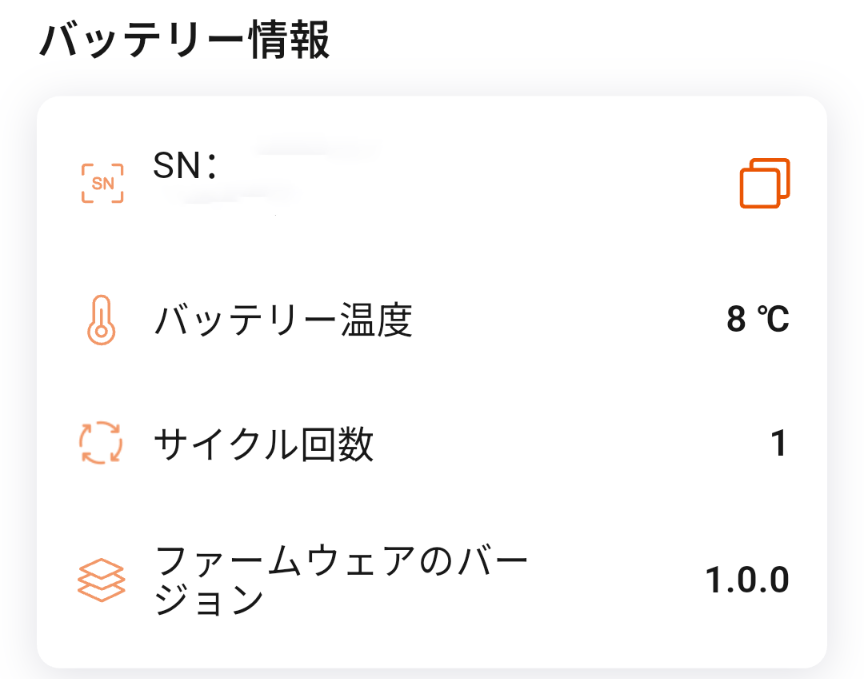Tap the temperature number 8
Viewport: 864px width, 679px height.
click(x=736, y=320)
